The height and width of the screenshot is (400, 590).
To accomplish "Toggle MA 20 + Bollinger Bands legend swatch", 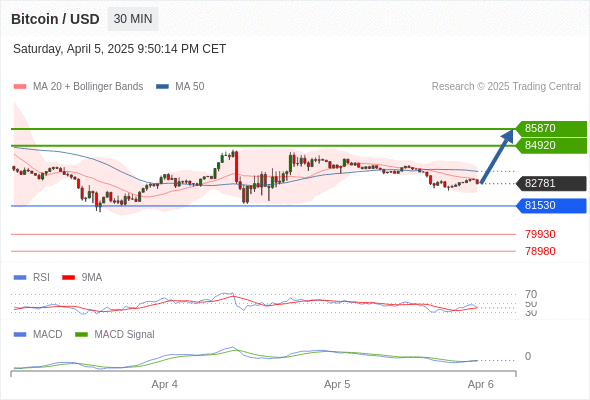I will pos(20,87).
